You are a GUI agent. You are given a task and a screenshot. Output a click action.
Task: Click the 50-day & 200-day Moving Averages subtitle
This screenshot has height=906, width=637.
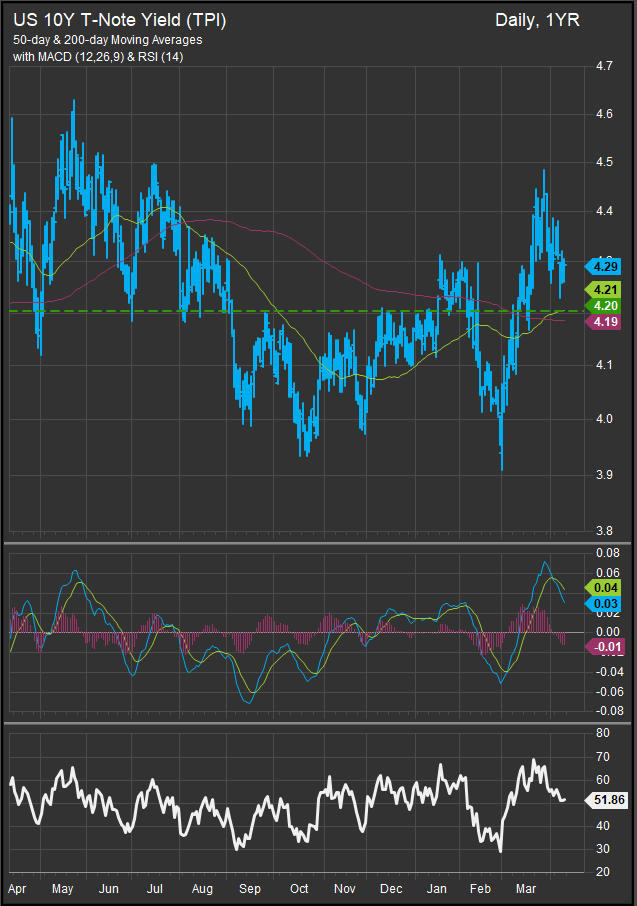pyautogui.click(x=107, y=39)
